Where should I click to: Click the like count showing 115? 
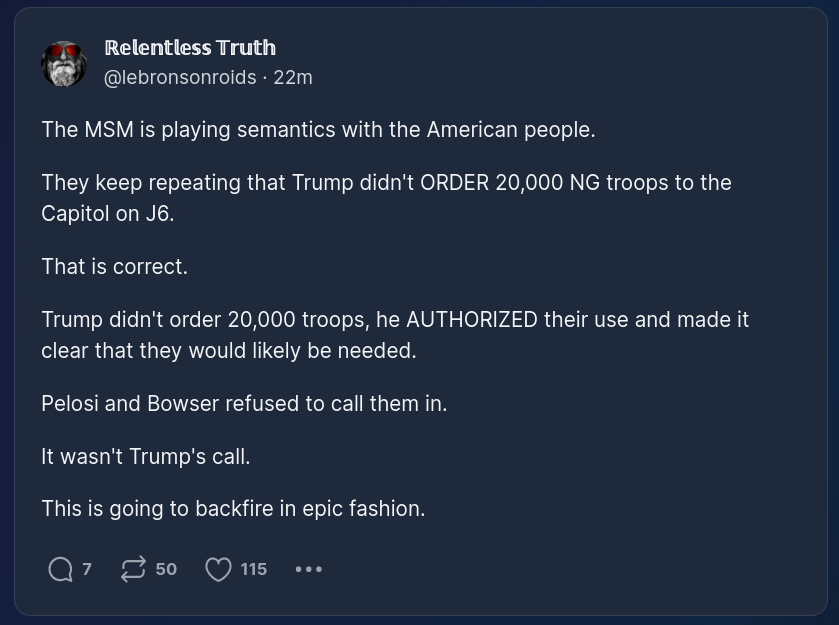point(254,569)
